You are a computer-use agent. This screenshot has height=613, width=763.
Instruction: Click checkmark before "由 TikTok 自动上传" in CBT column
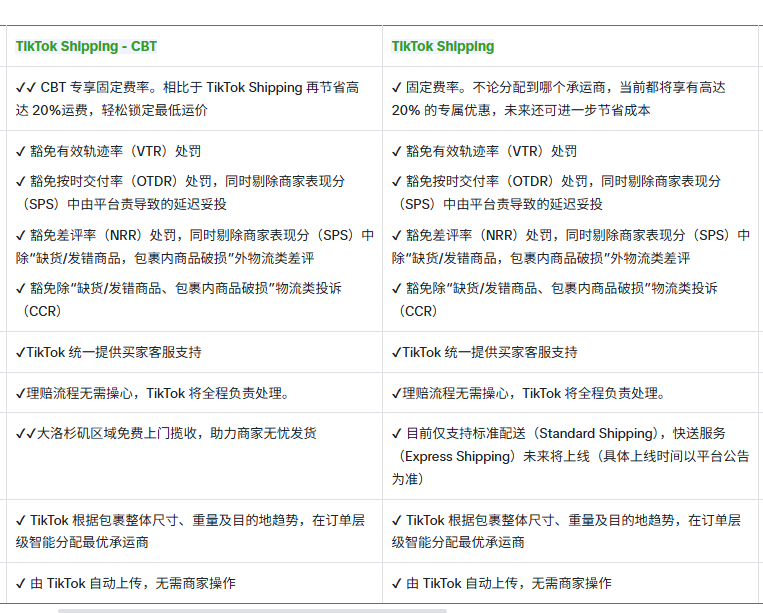pyautogui.click(x=21, y=583)
